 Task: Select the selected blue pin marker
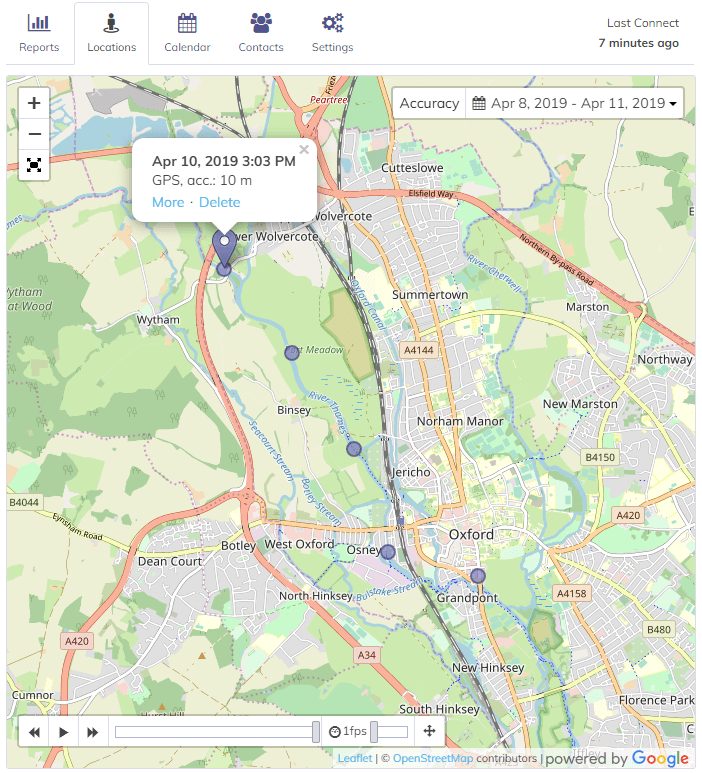tap(224, 248)
